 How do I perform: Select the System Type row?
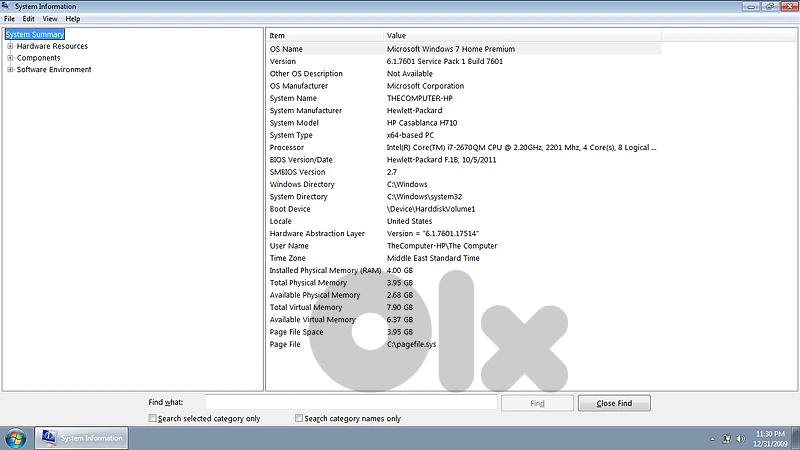click(464, 135)
